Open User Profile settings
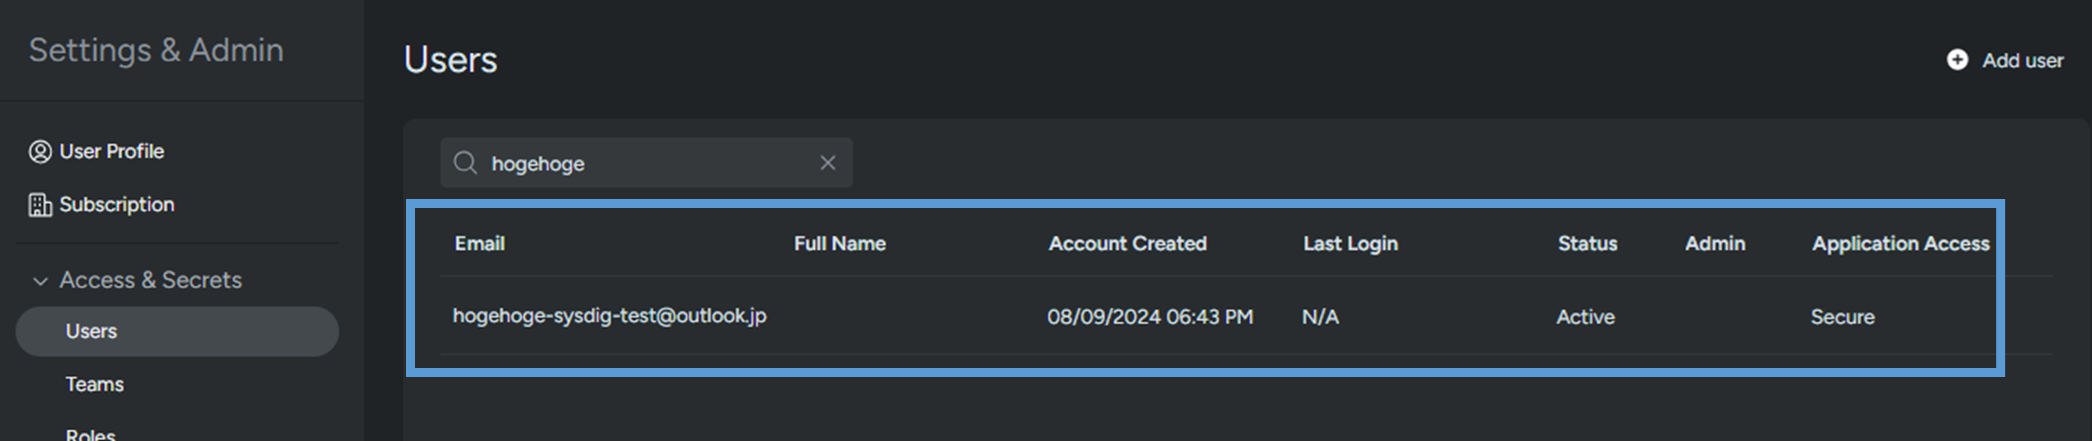This screenshot has width=2092, height=441. 111,152
